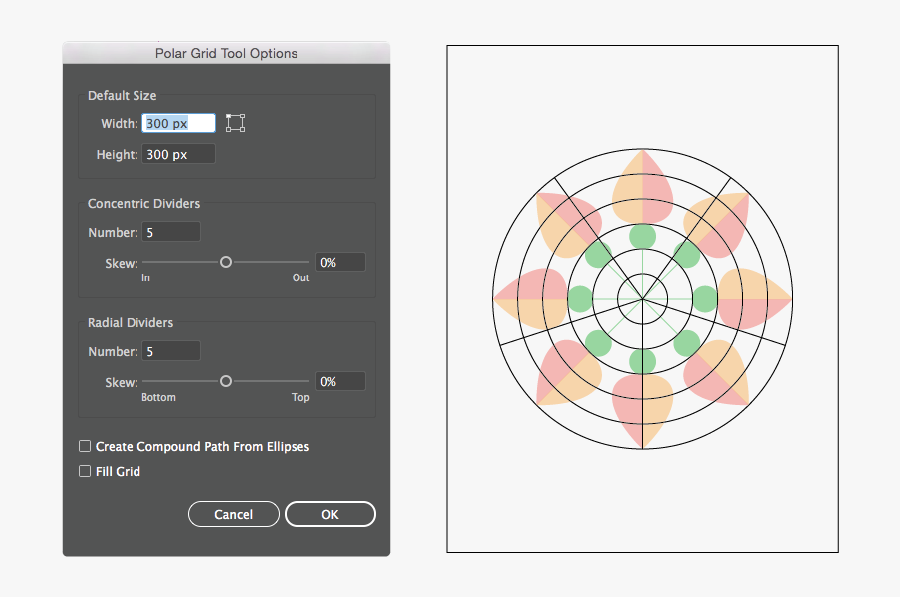900x597 pixels.
Task: Select the Height input field
Action: coord(178,153)
